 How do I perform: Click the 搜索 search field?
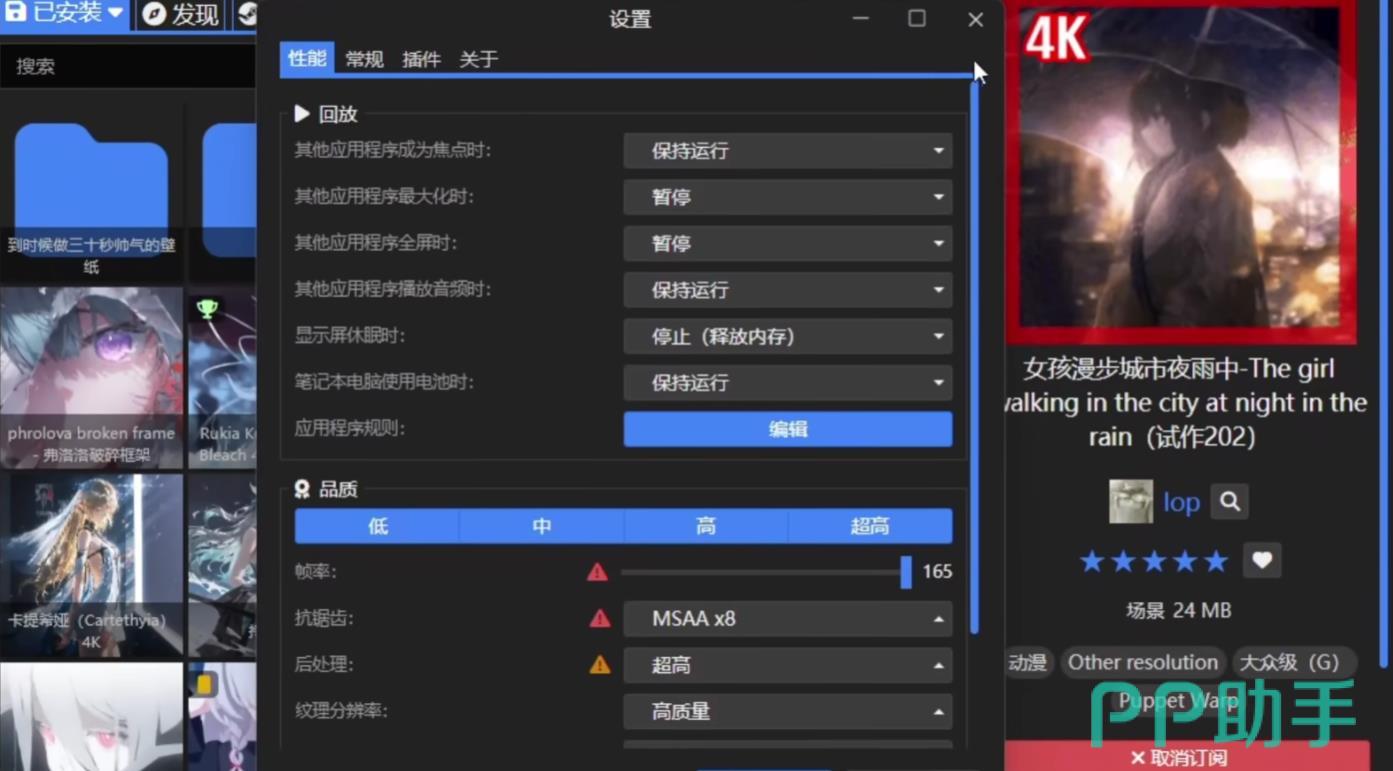pyautogui.click(x=128, y=66)
